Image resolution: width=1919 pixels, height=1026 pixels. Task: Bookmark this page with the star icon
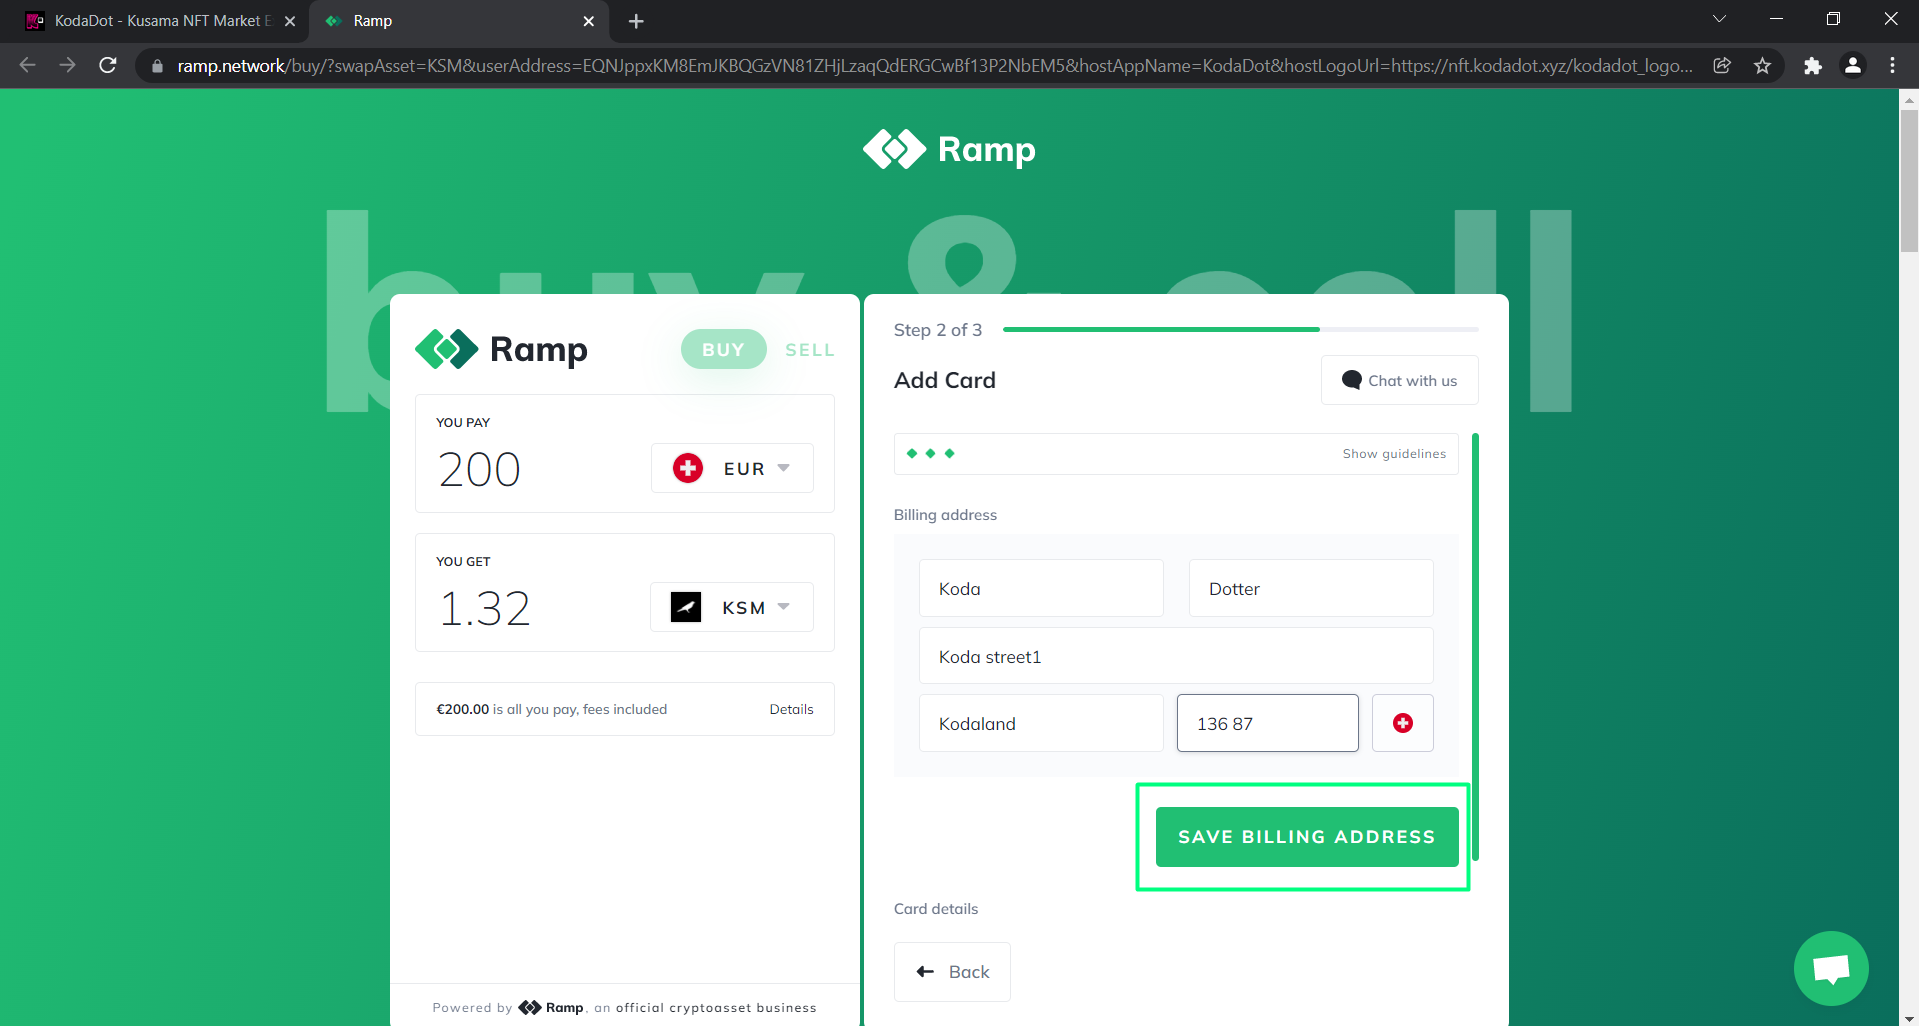[1762, 66]
